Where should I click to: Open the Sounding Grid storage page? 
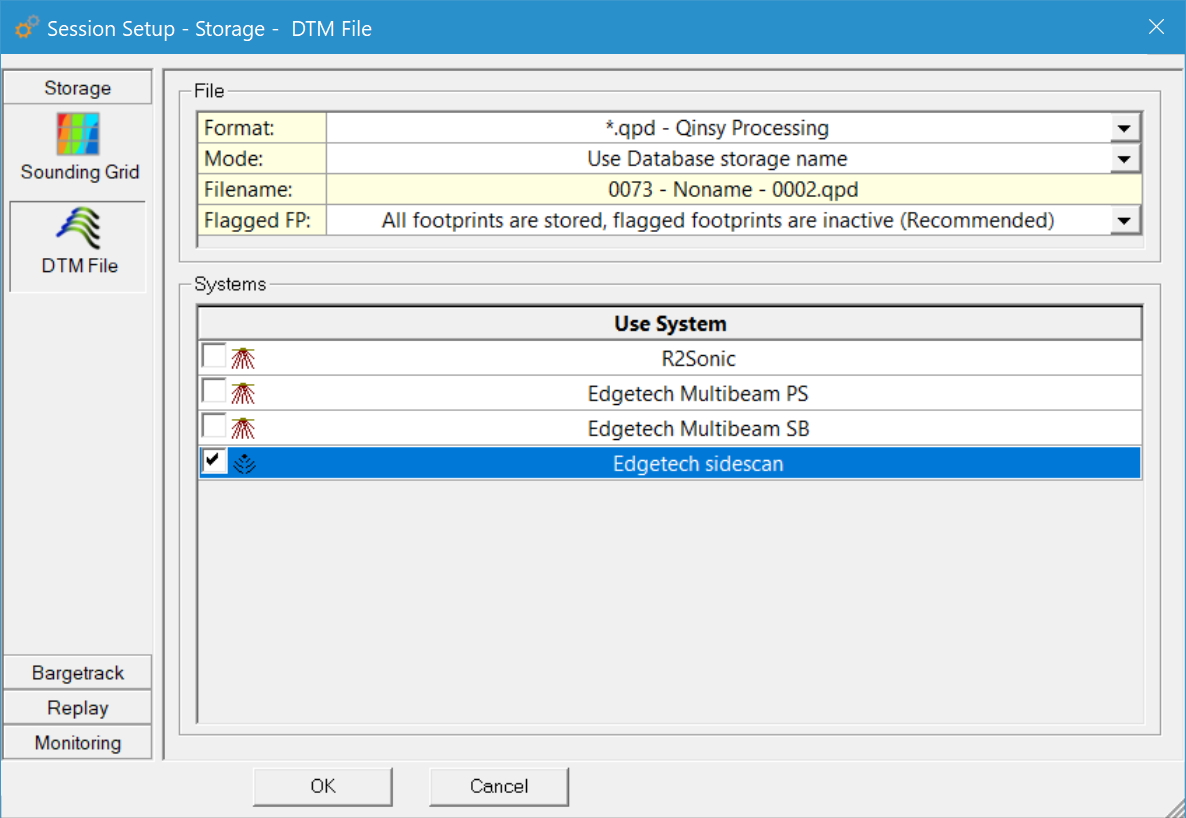click(x=78, y=146)
